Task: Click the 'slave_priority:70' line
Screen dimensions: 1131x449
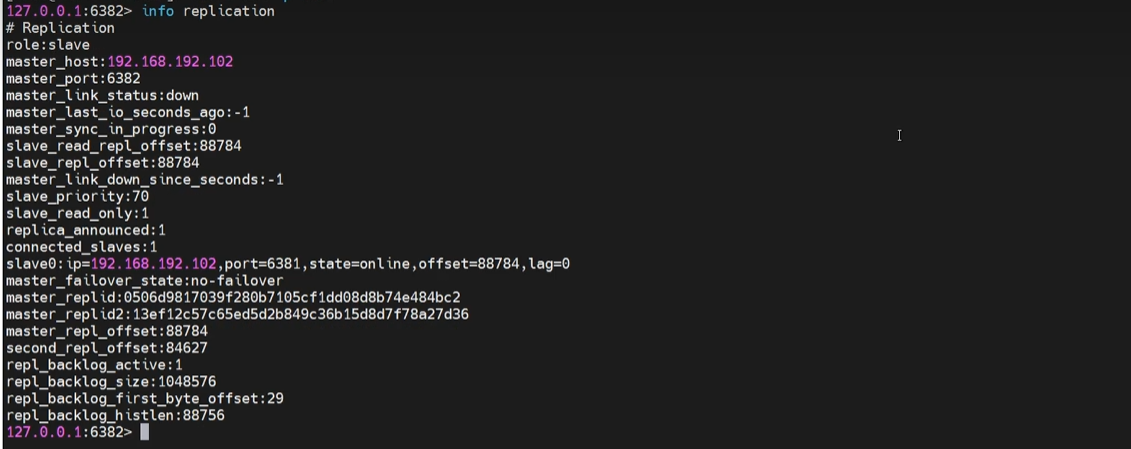Action: tap(77, 197)
